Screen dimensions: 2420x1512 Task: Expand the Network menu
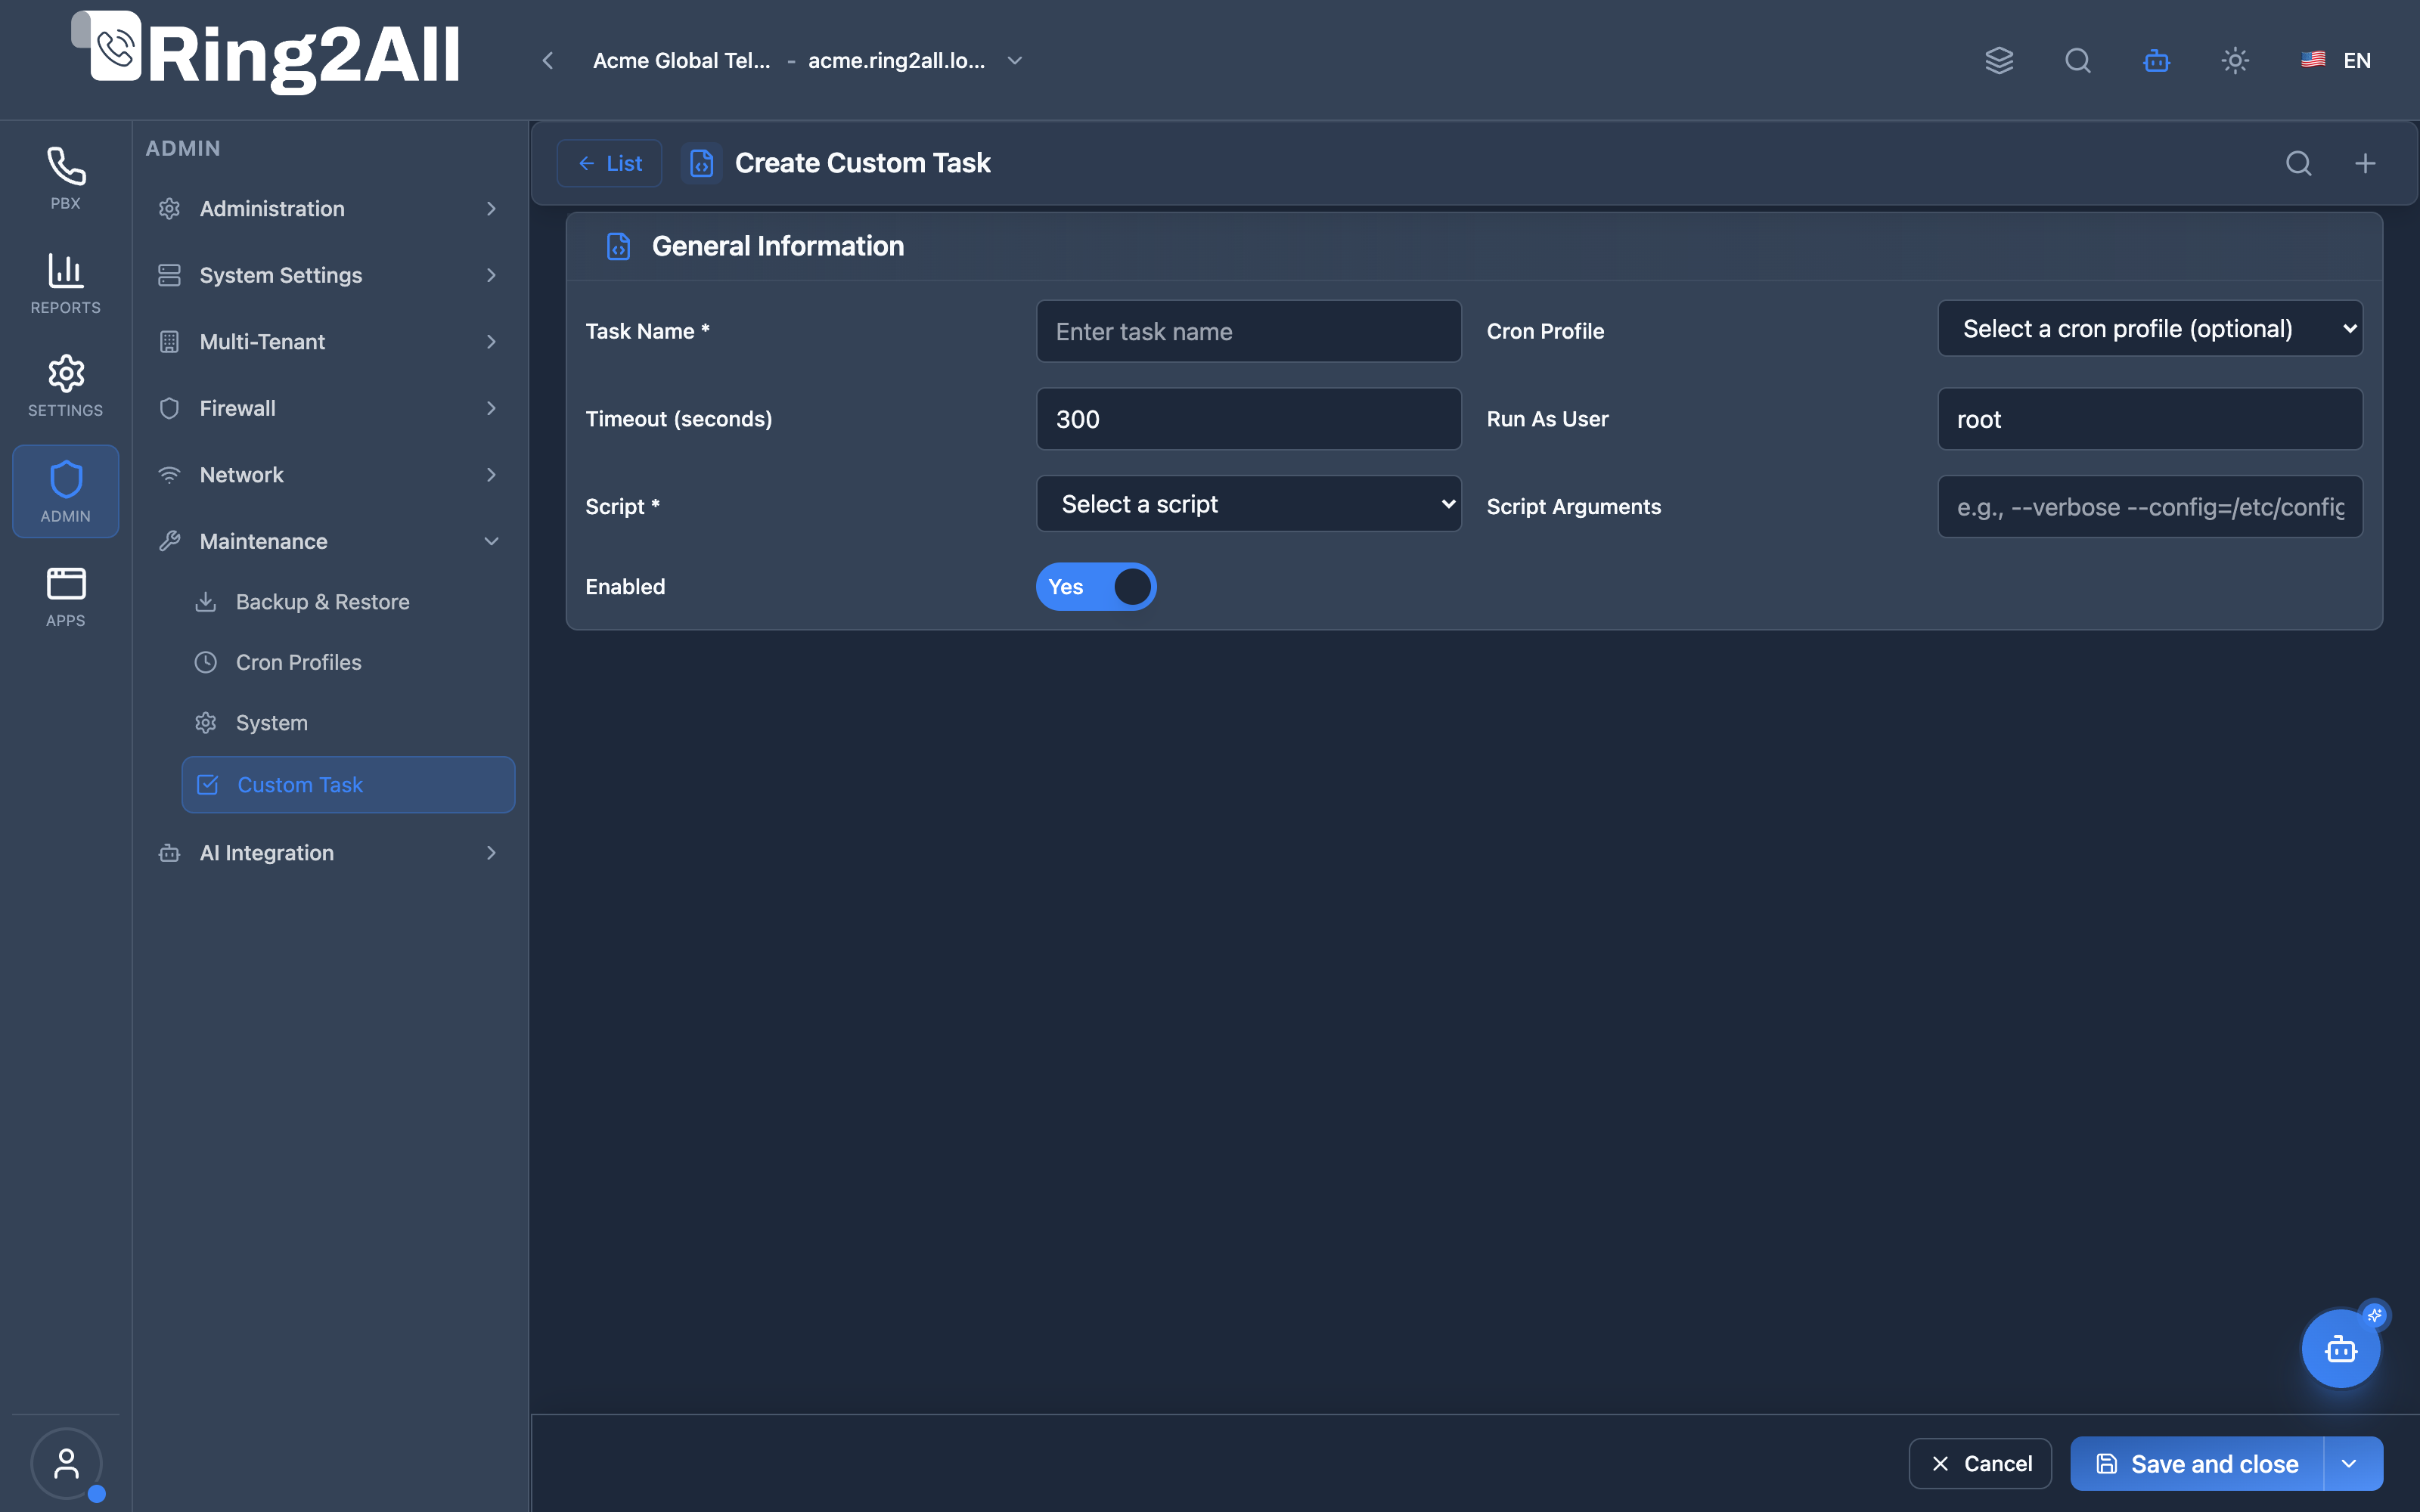[329, 475]
